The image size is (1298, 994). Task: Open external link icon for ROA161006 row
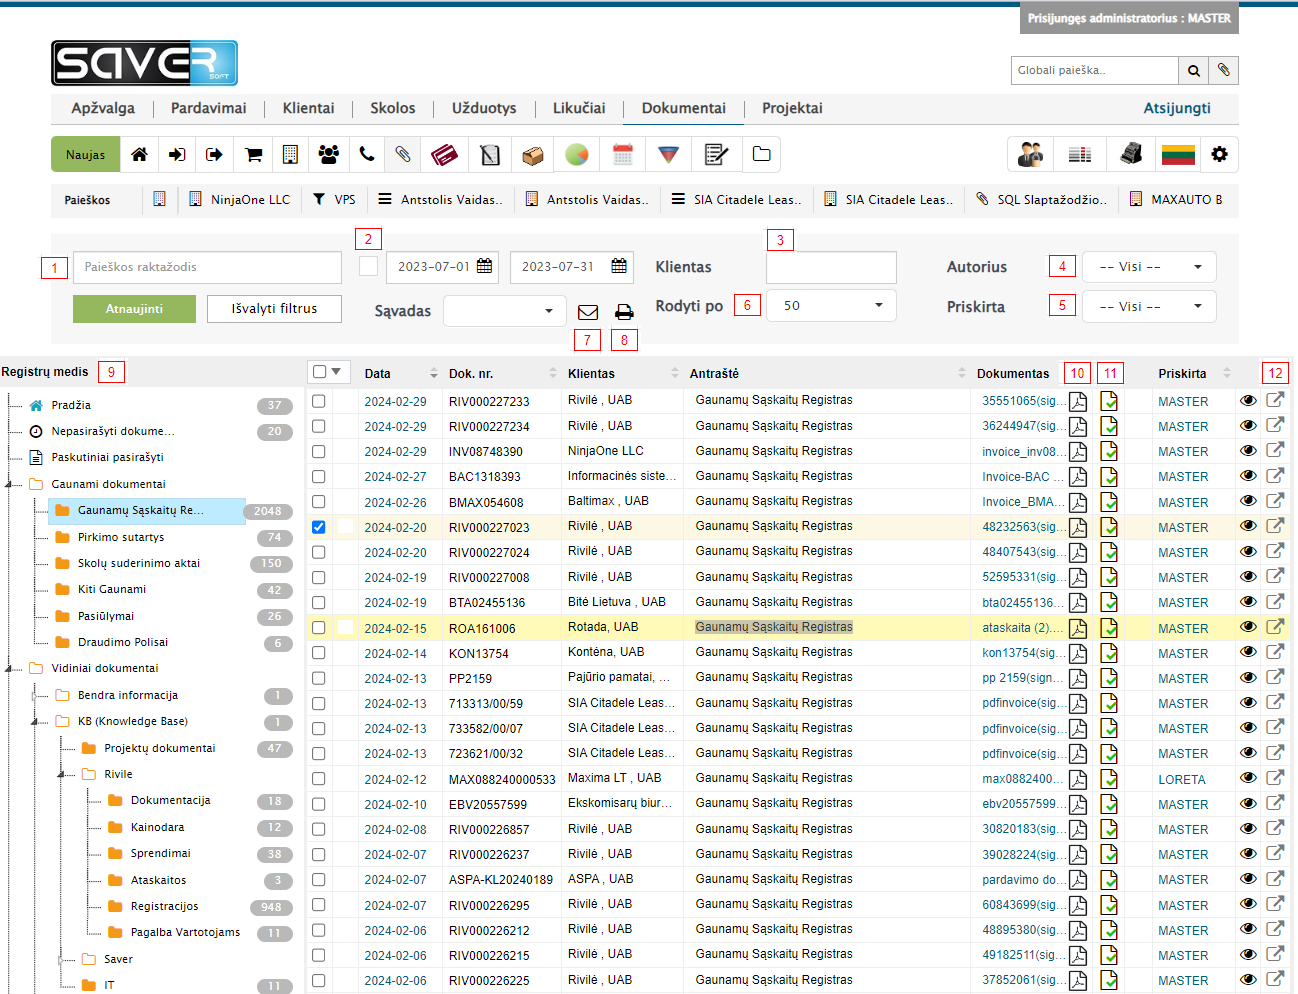1275,627
